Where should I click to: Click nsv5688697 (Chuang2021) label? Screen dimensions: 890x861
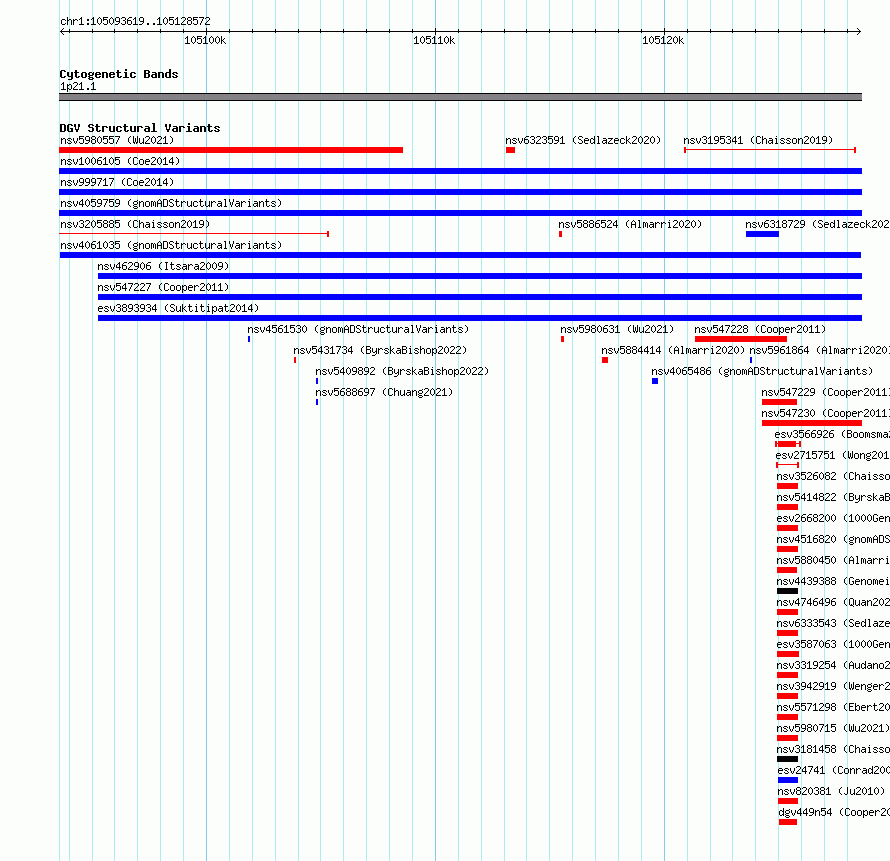(x=384, y=392)
